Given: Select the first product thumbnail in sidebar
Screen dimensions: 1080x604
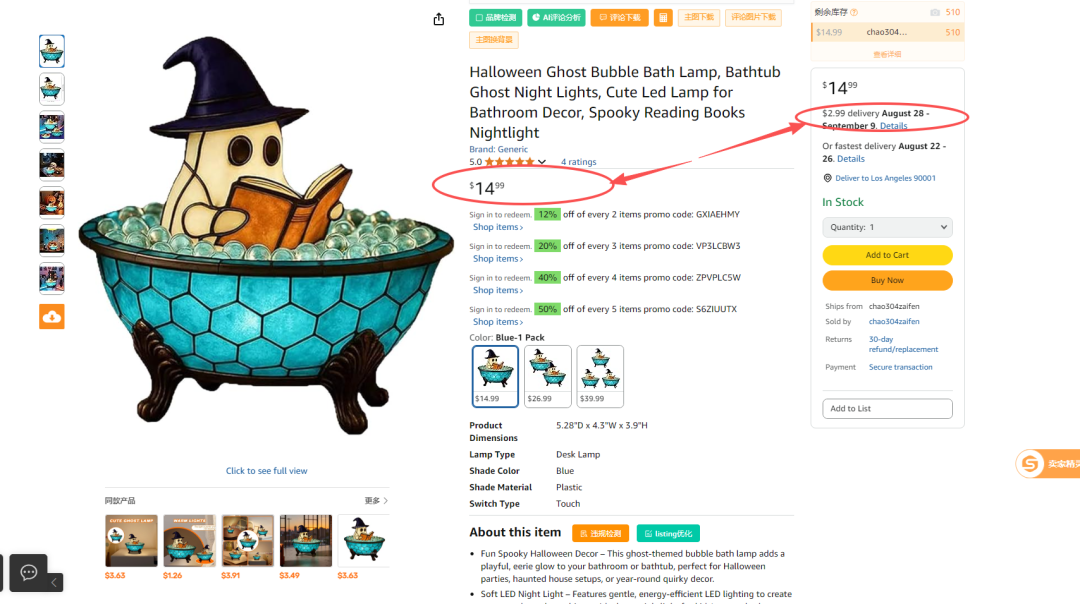Looking at the screenshot, I should pyautogui.click(x=52, y=51).
